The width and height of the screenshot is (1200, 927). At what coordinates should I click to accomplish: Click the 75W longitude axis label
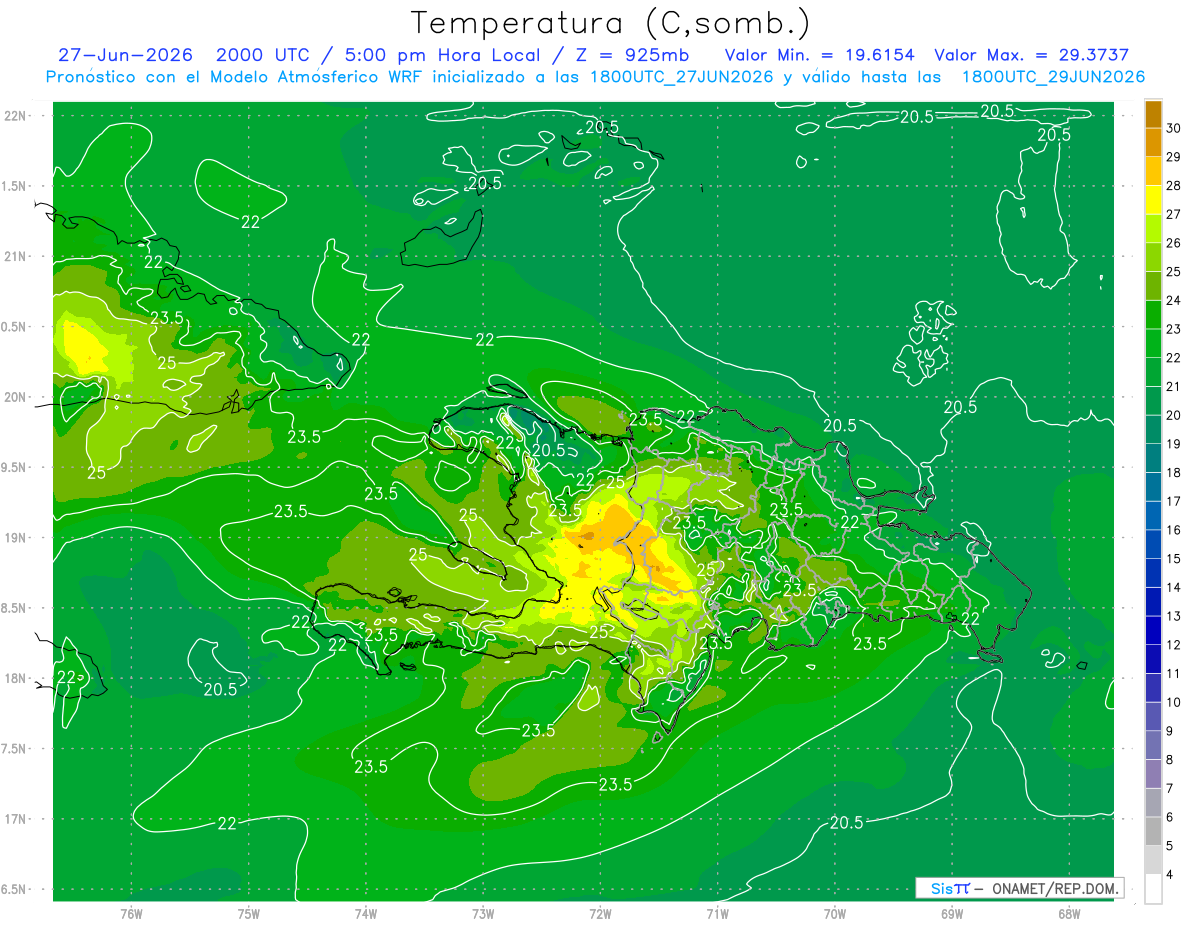click(x=248, y=914)
